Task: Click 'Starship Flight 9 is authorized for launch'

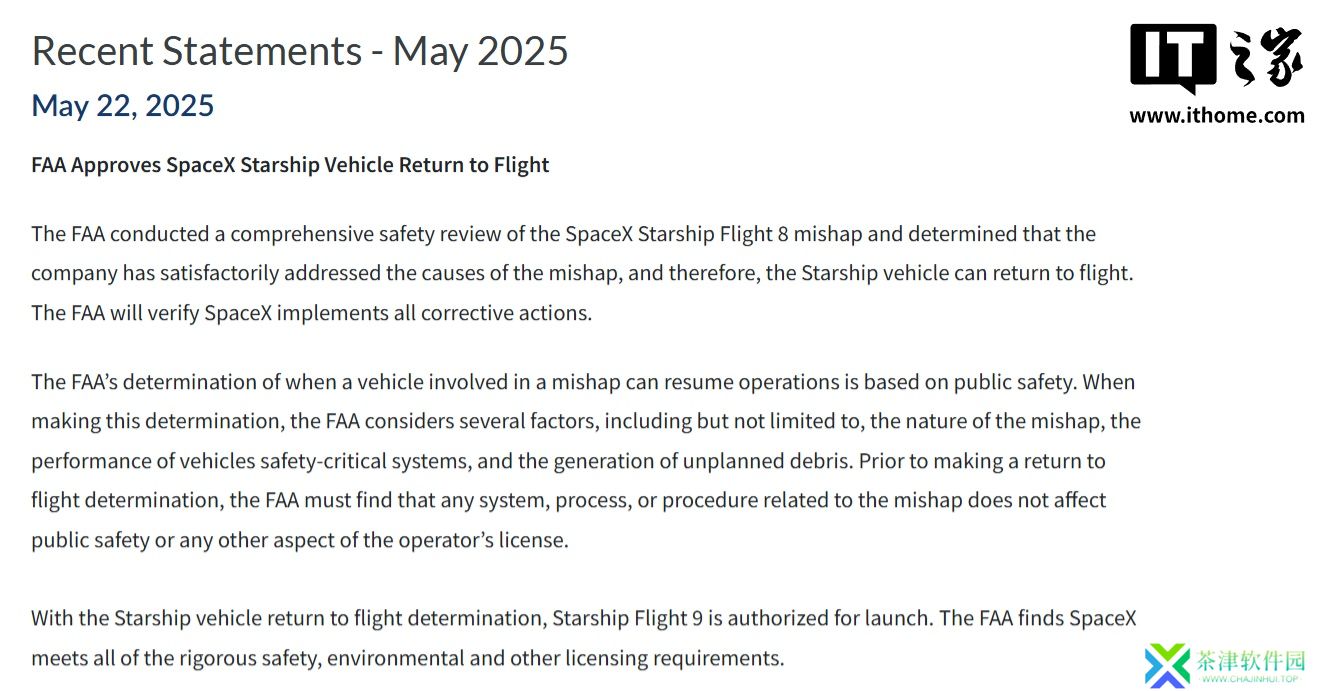Action: click(x=743, y=618)
